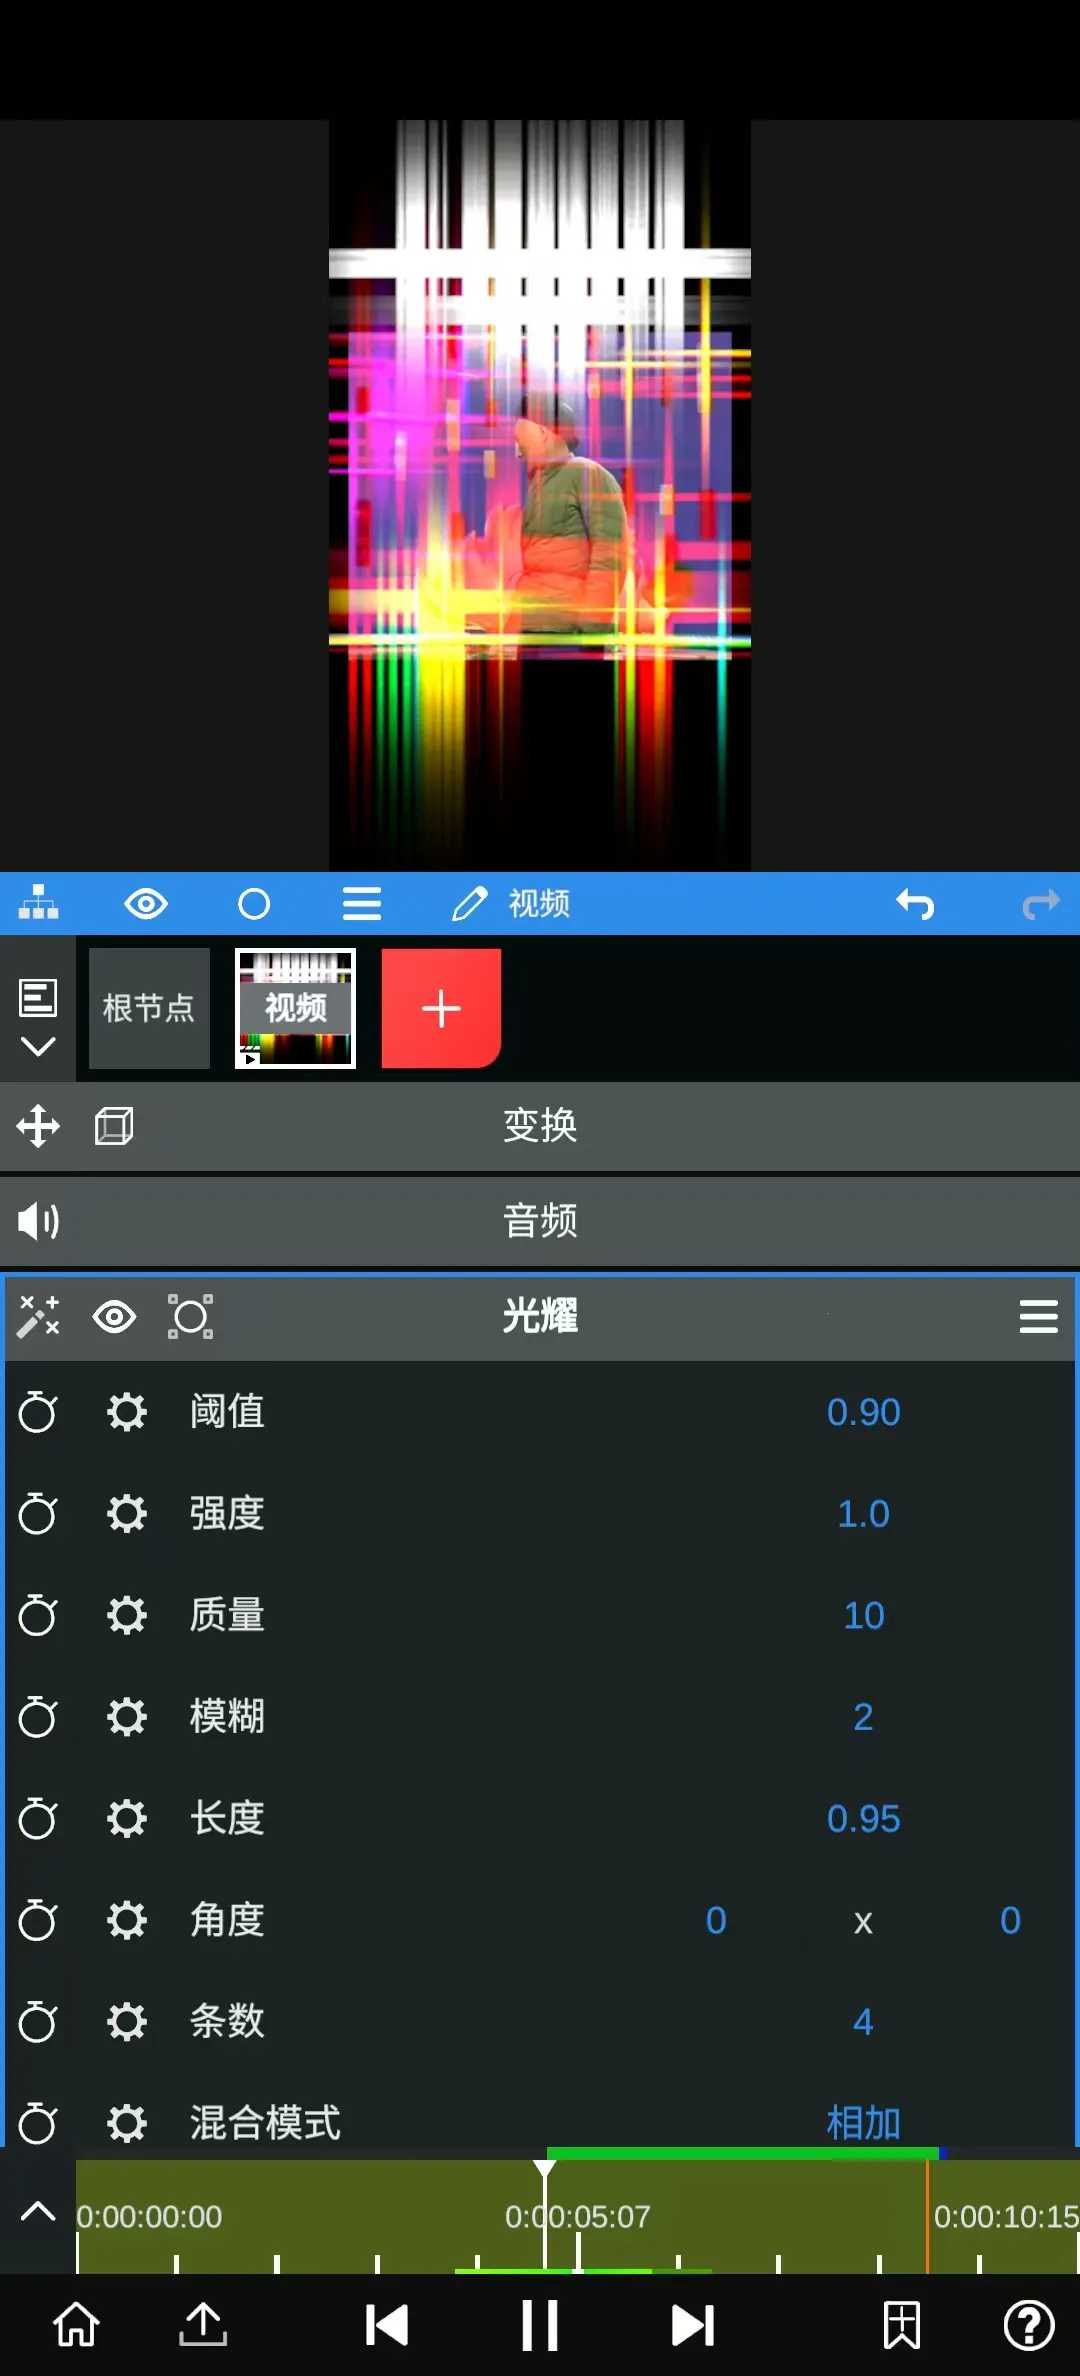Pause playback with the pause button
1080x2376 pixels.
click(x=540, y=2324)
